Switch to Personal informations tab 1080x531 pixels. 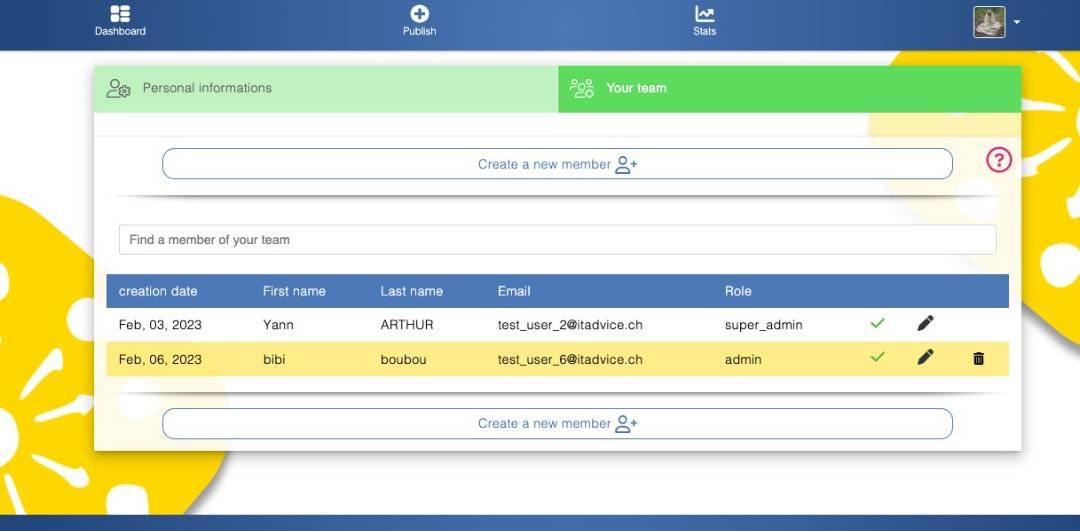(326, 89)
